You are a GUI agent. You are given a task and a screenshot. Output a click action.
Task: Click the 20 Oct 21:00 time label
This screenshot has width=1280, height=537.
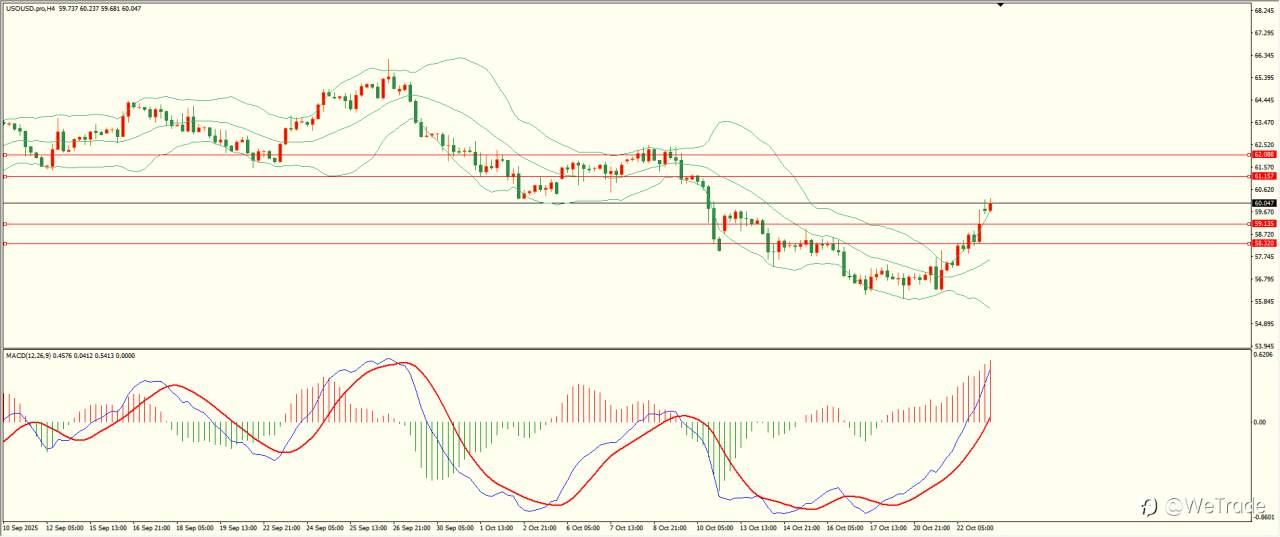click(x=934, y=526)
